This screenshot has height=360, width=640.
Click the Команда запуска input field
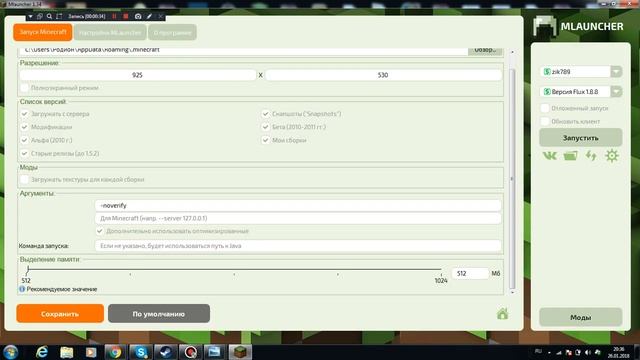click(298, 246)
